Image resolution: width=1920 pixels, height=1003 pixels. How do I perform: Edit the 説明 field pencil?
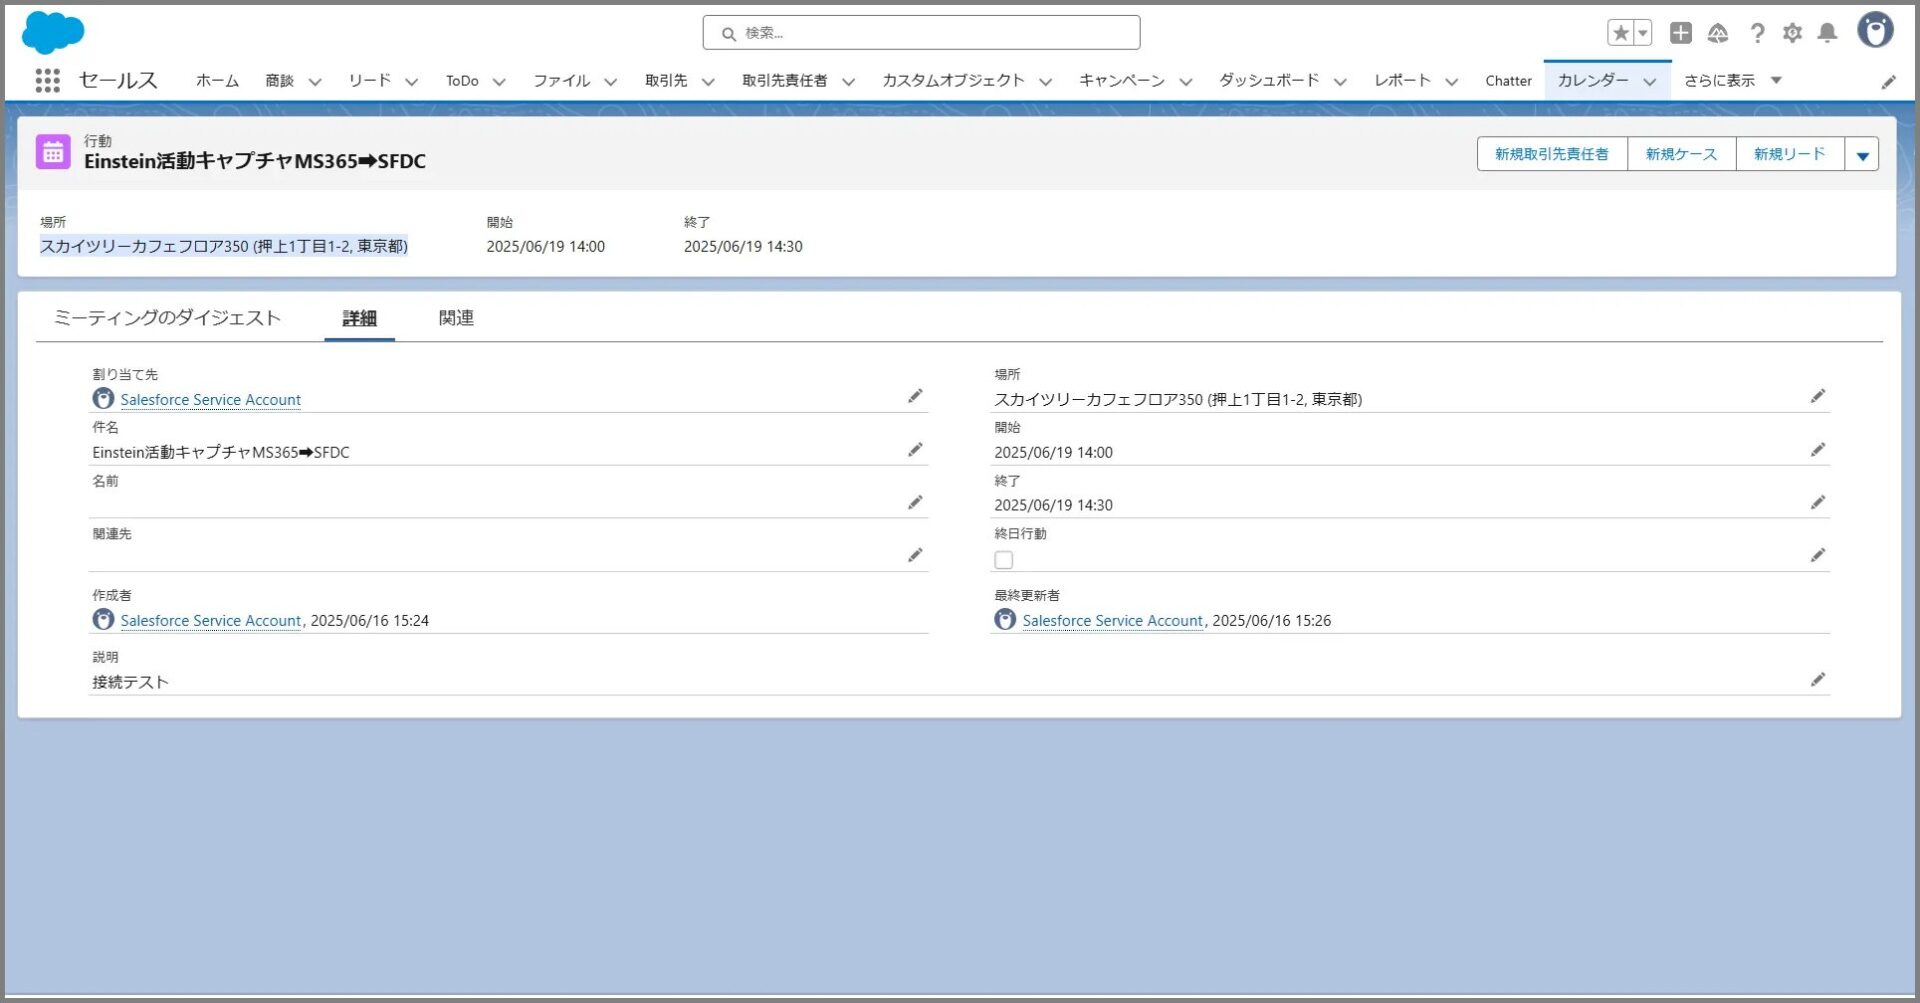pyautogui.click(x=1818, y=679)
